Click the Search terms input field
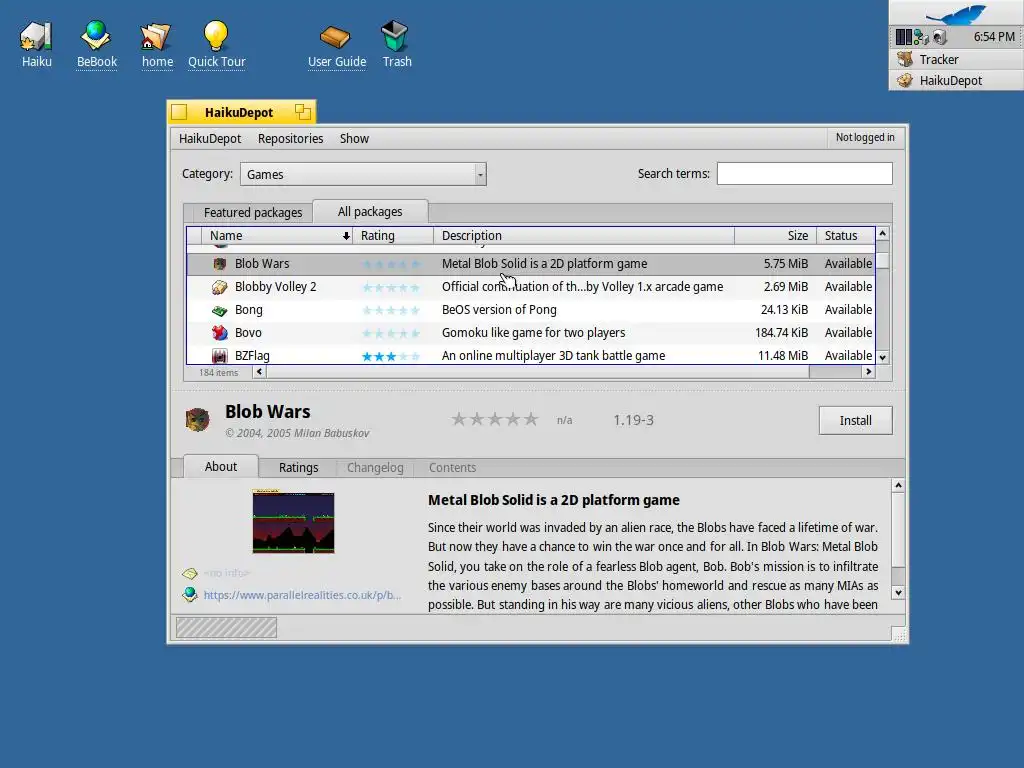 [x=805, y=174]
